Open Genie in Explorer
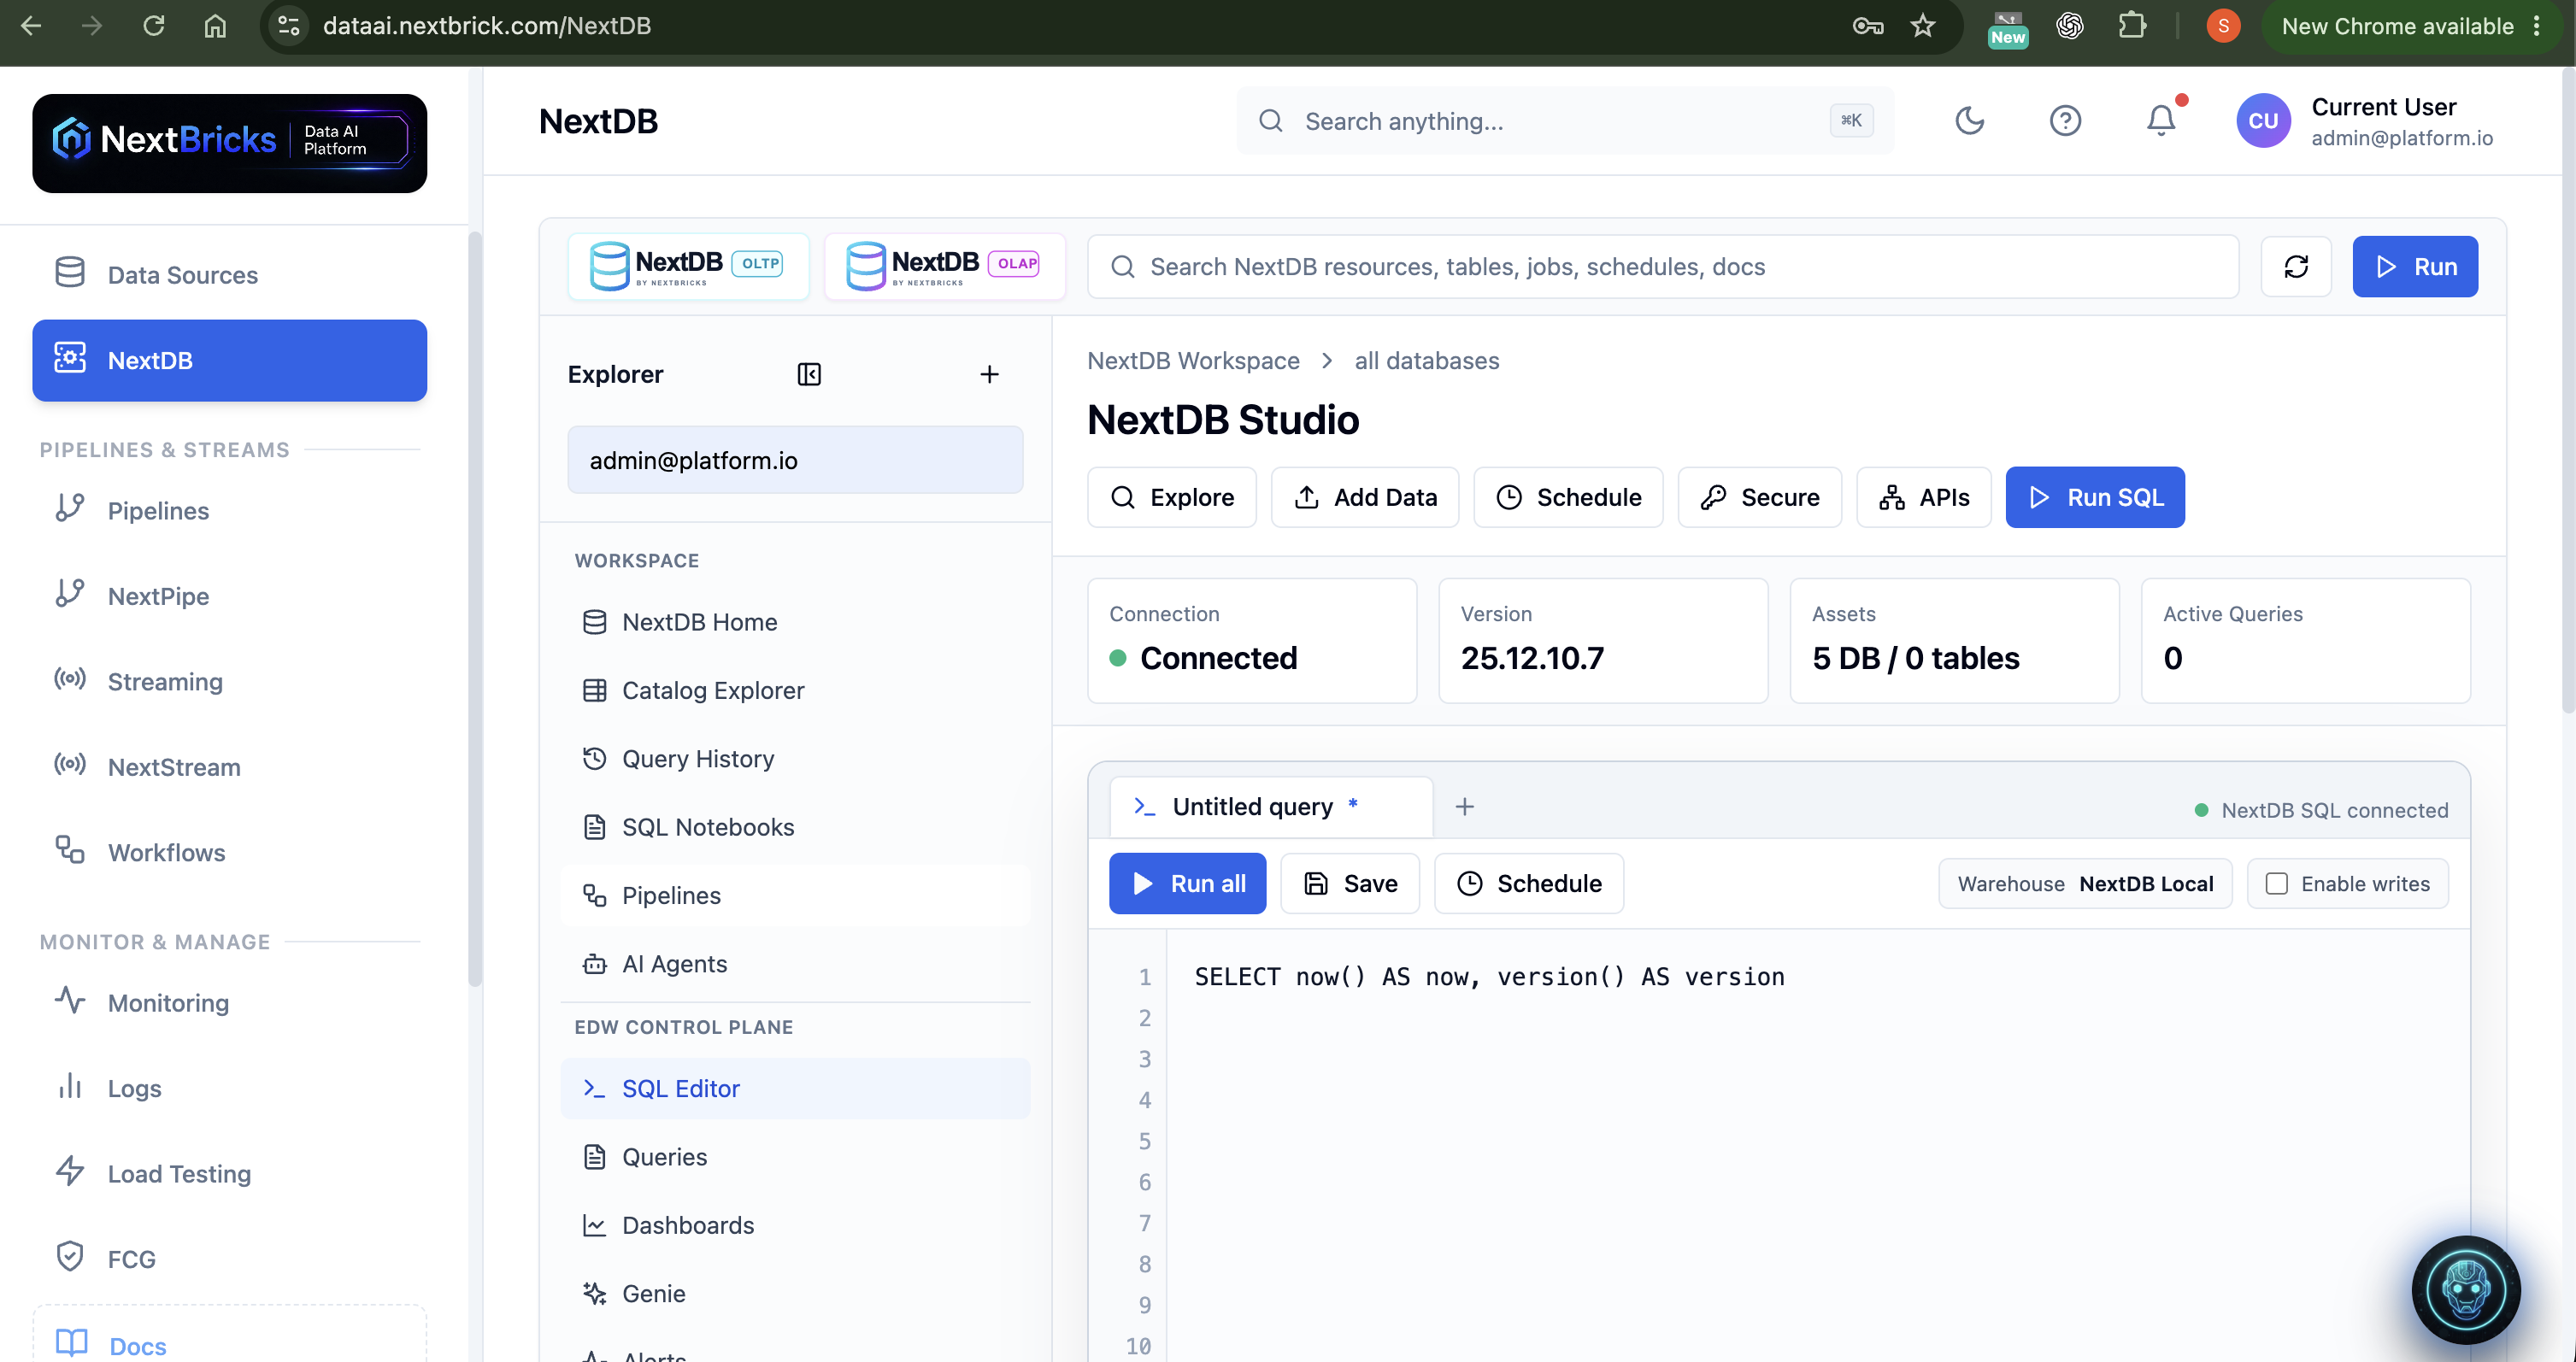Viewport: 2576px width, 1362px height. tap(795, 1294)
